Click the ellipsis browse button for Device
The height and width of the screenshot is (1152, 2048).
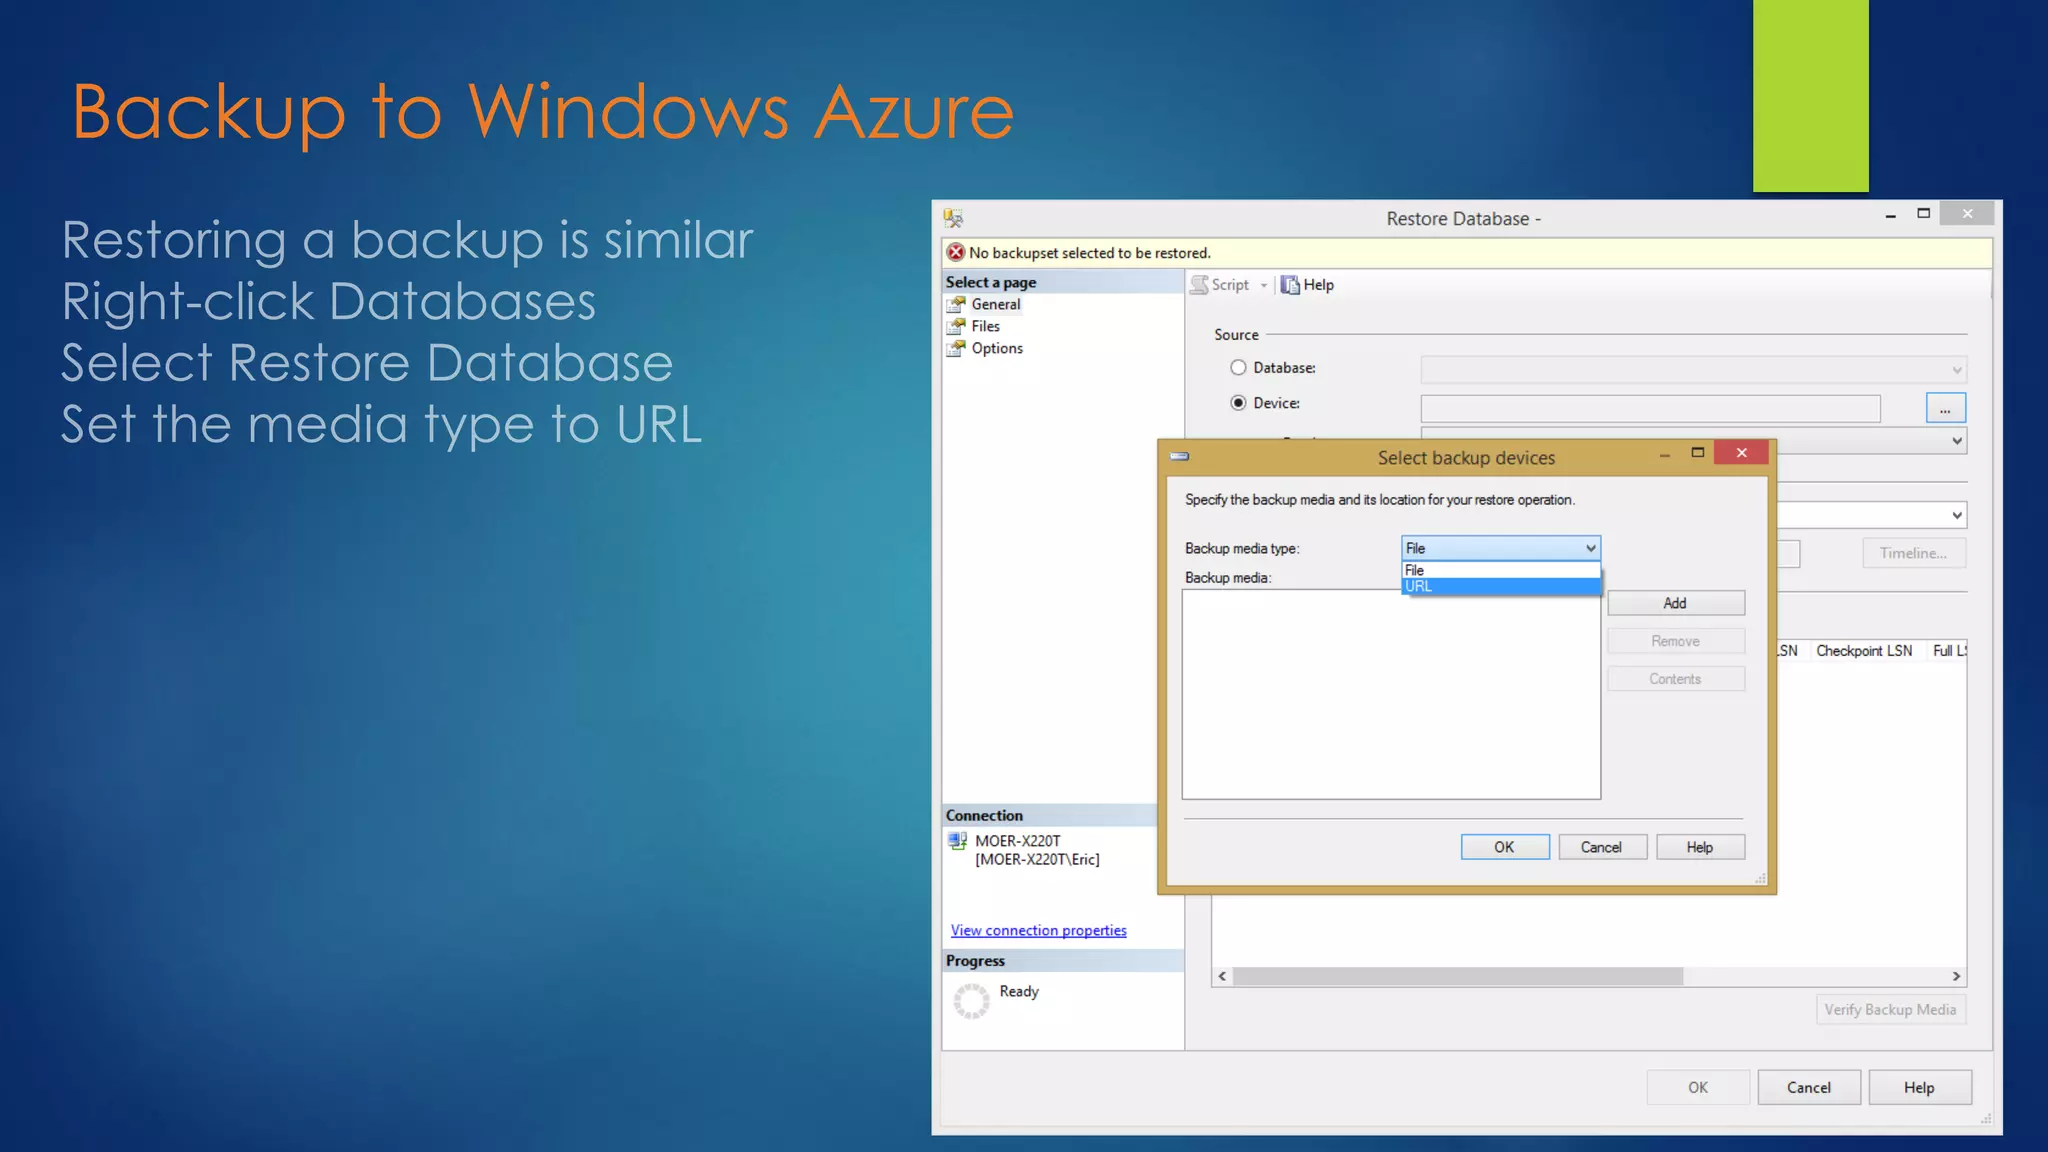tap(1945, 408)
